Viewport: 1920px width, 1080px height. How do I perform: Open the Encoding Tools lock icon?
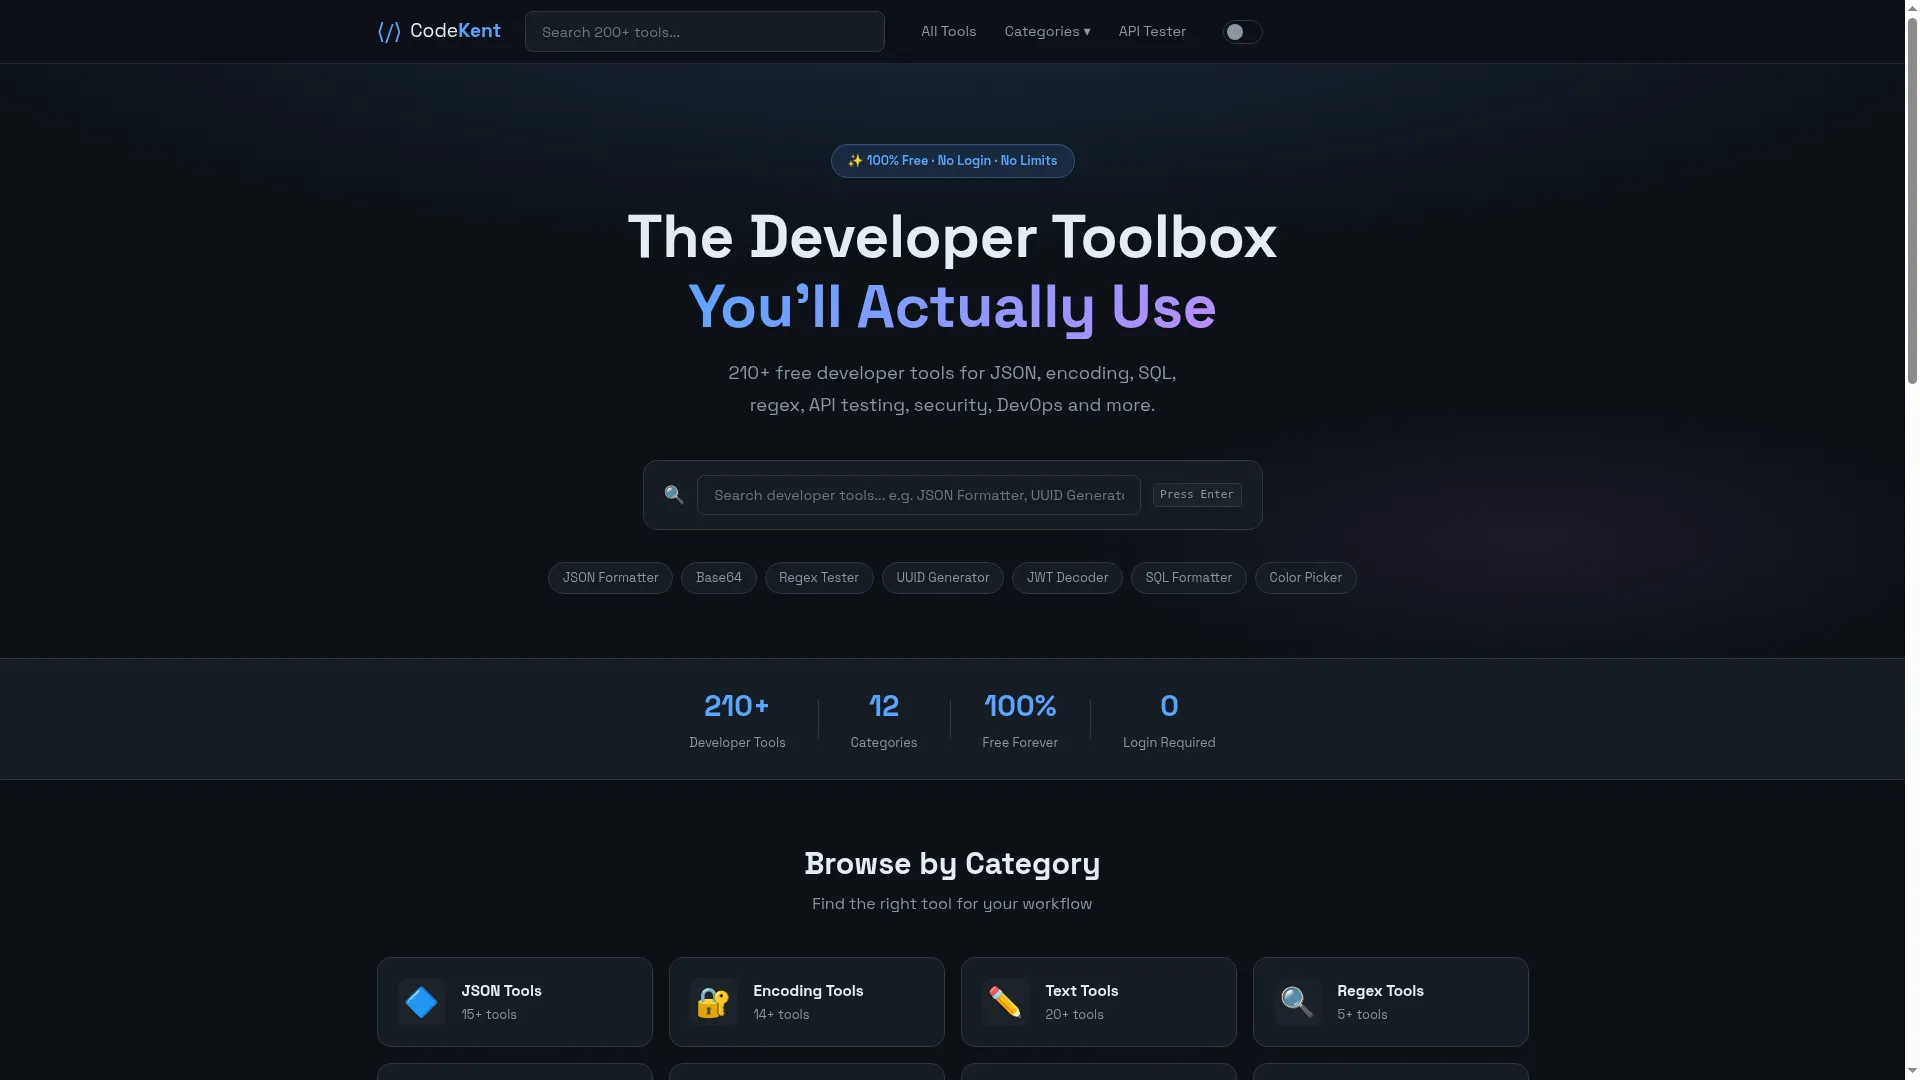(x=713, y=1002)
